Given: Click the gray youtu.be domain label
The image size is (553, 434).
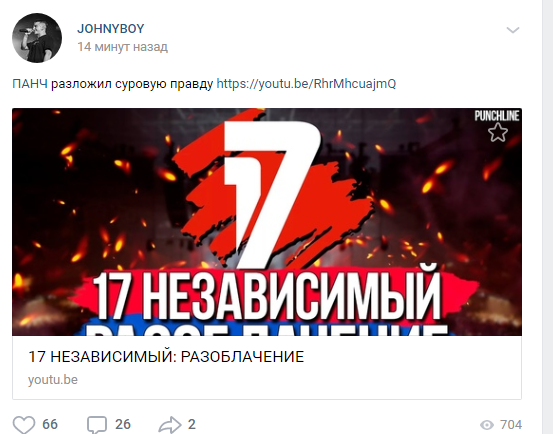Looking at the screenshot, I should pyautogui.click(x=53, y=380).
